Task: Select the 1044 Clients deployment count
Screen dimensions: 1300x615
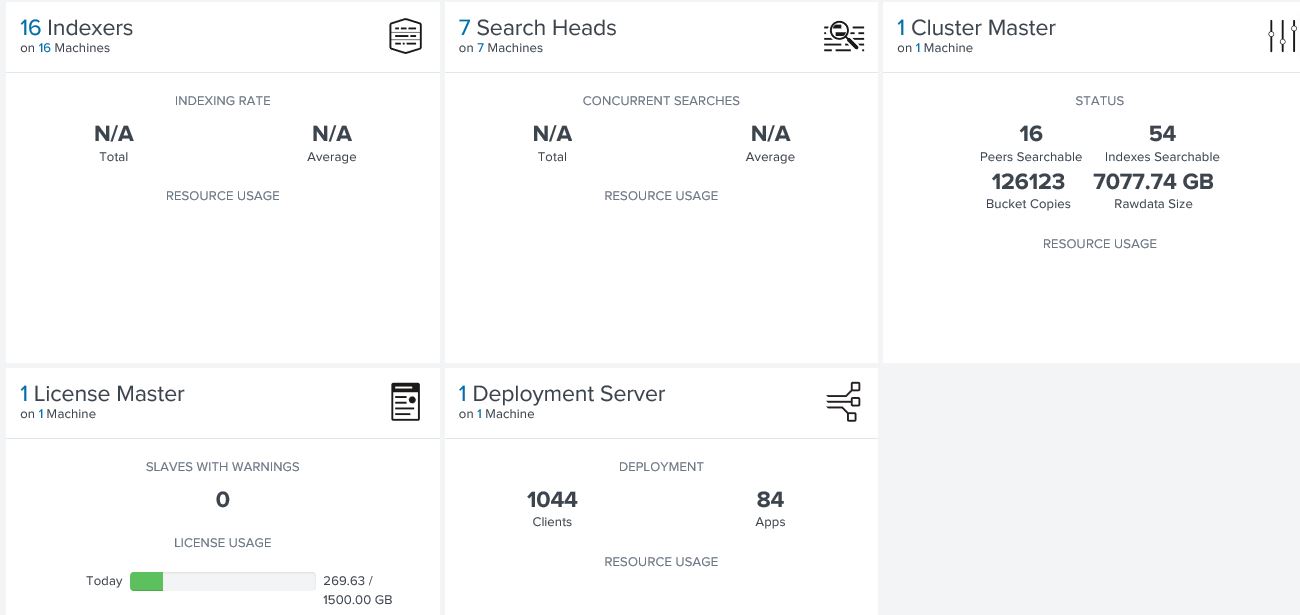Action: [552, 500]
